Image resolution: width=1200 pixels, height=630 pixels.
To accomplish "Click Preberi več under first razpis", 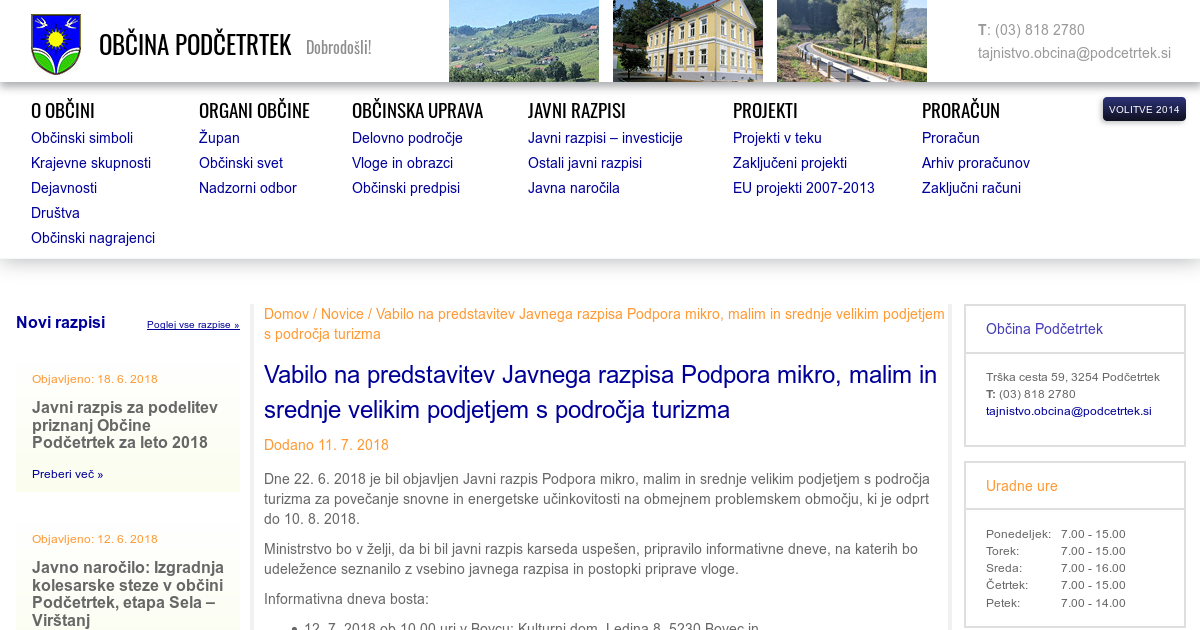I will click(x=67, y=474).
